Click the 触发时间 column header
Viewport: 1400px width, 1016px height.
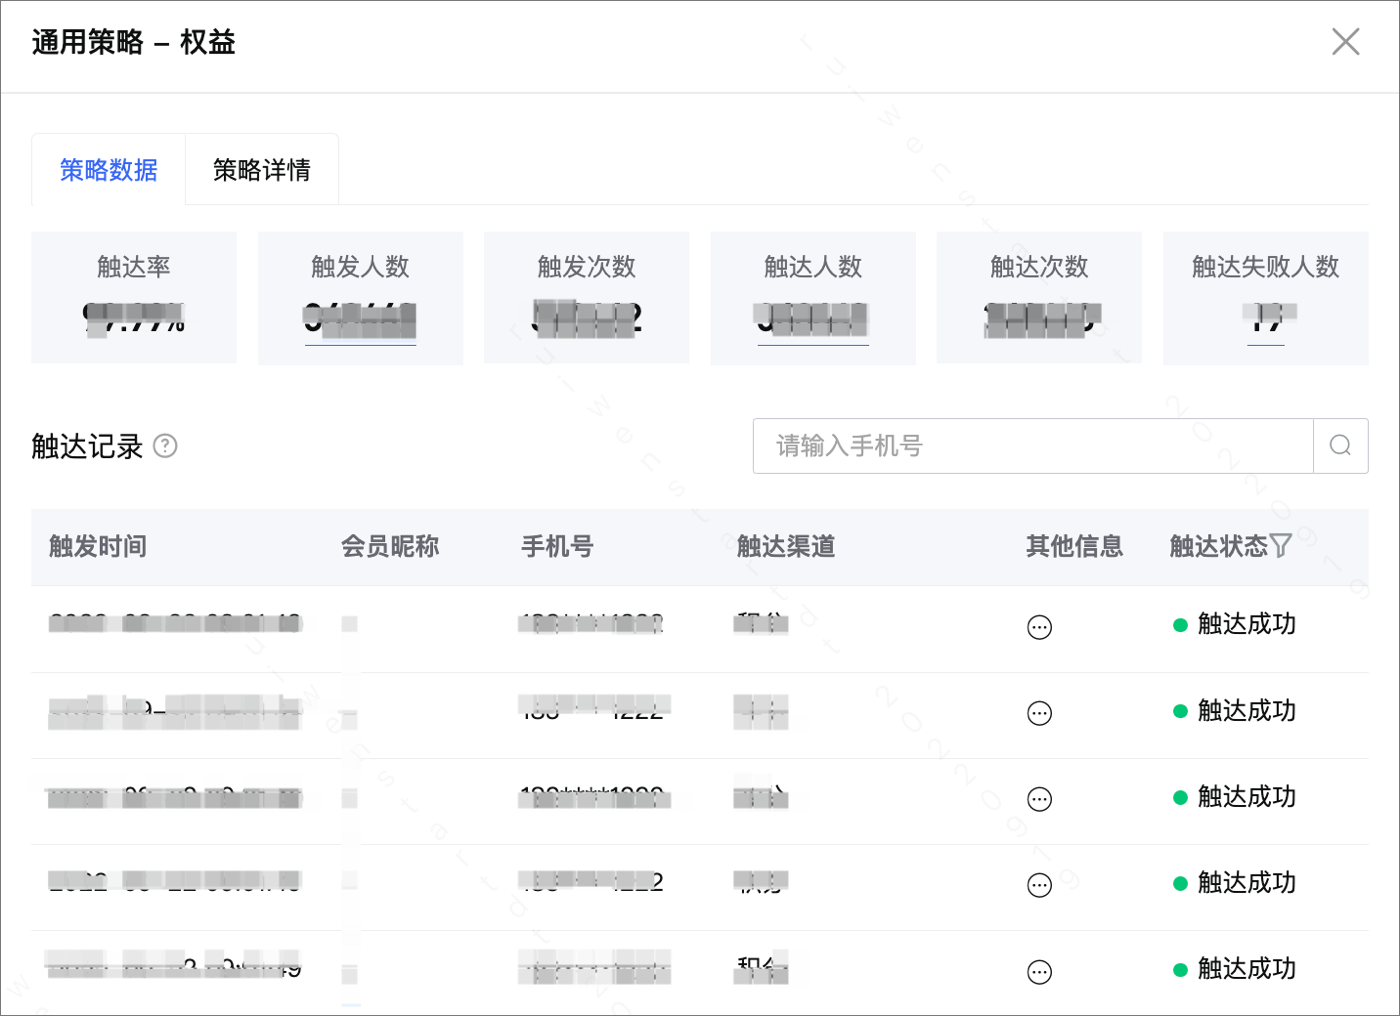(x=98, y=546)
